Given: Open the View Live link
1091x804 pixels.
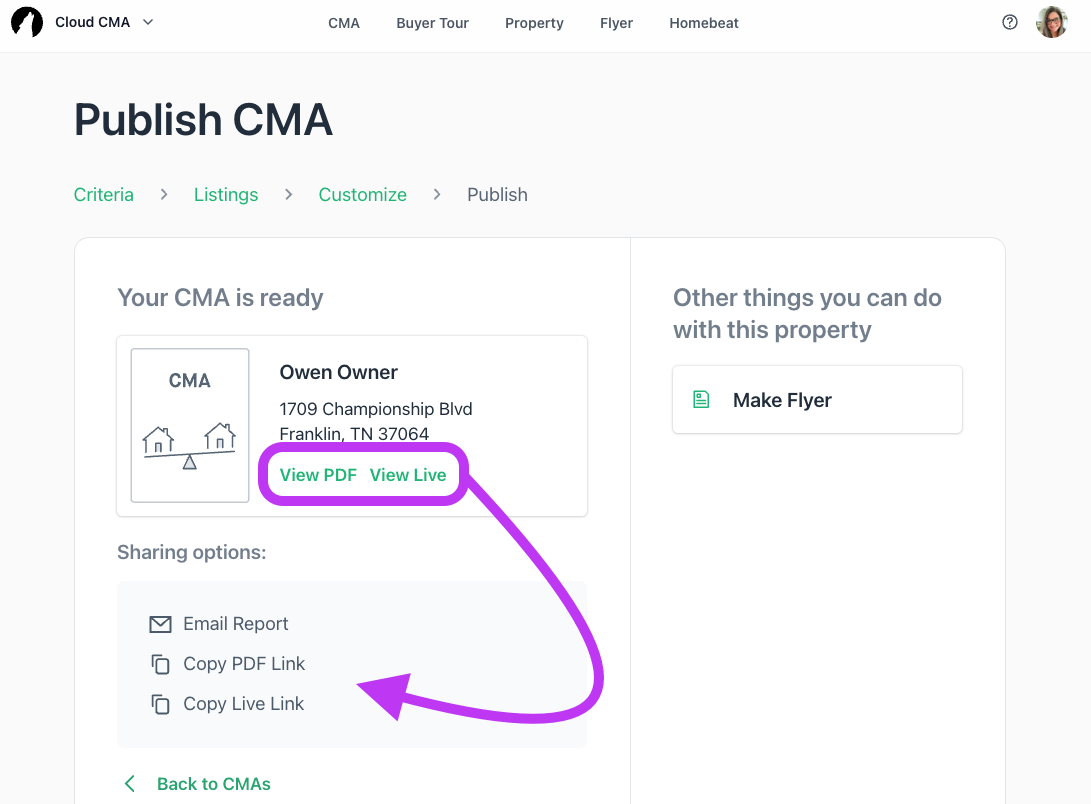Looking at the screenshot, I should (x=409, y=475).
